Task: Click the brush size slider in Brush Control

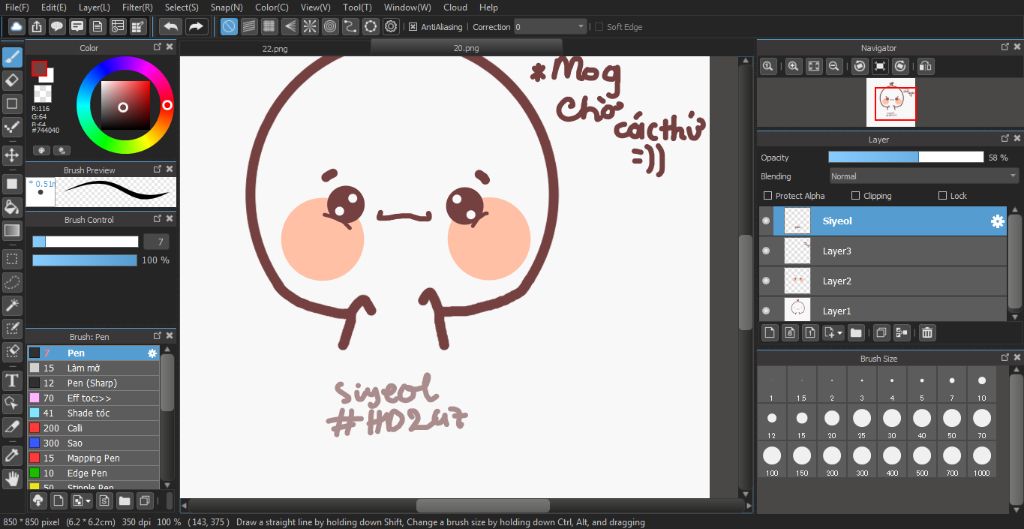Action: coord(86,242)
